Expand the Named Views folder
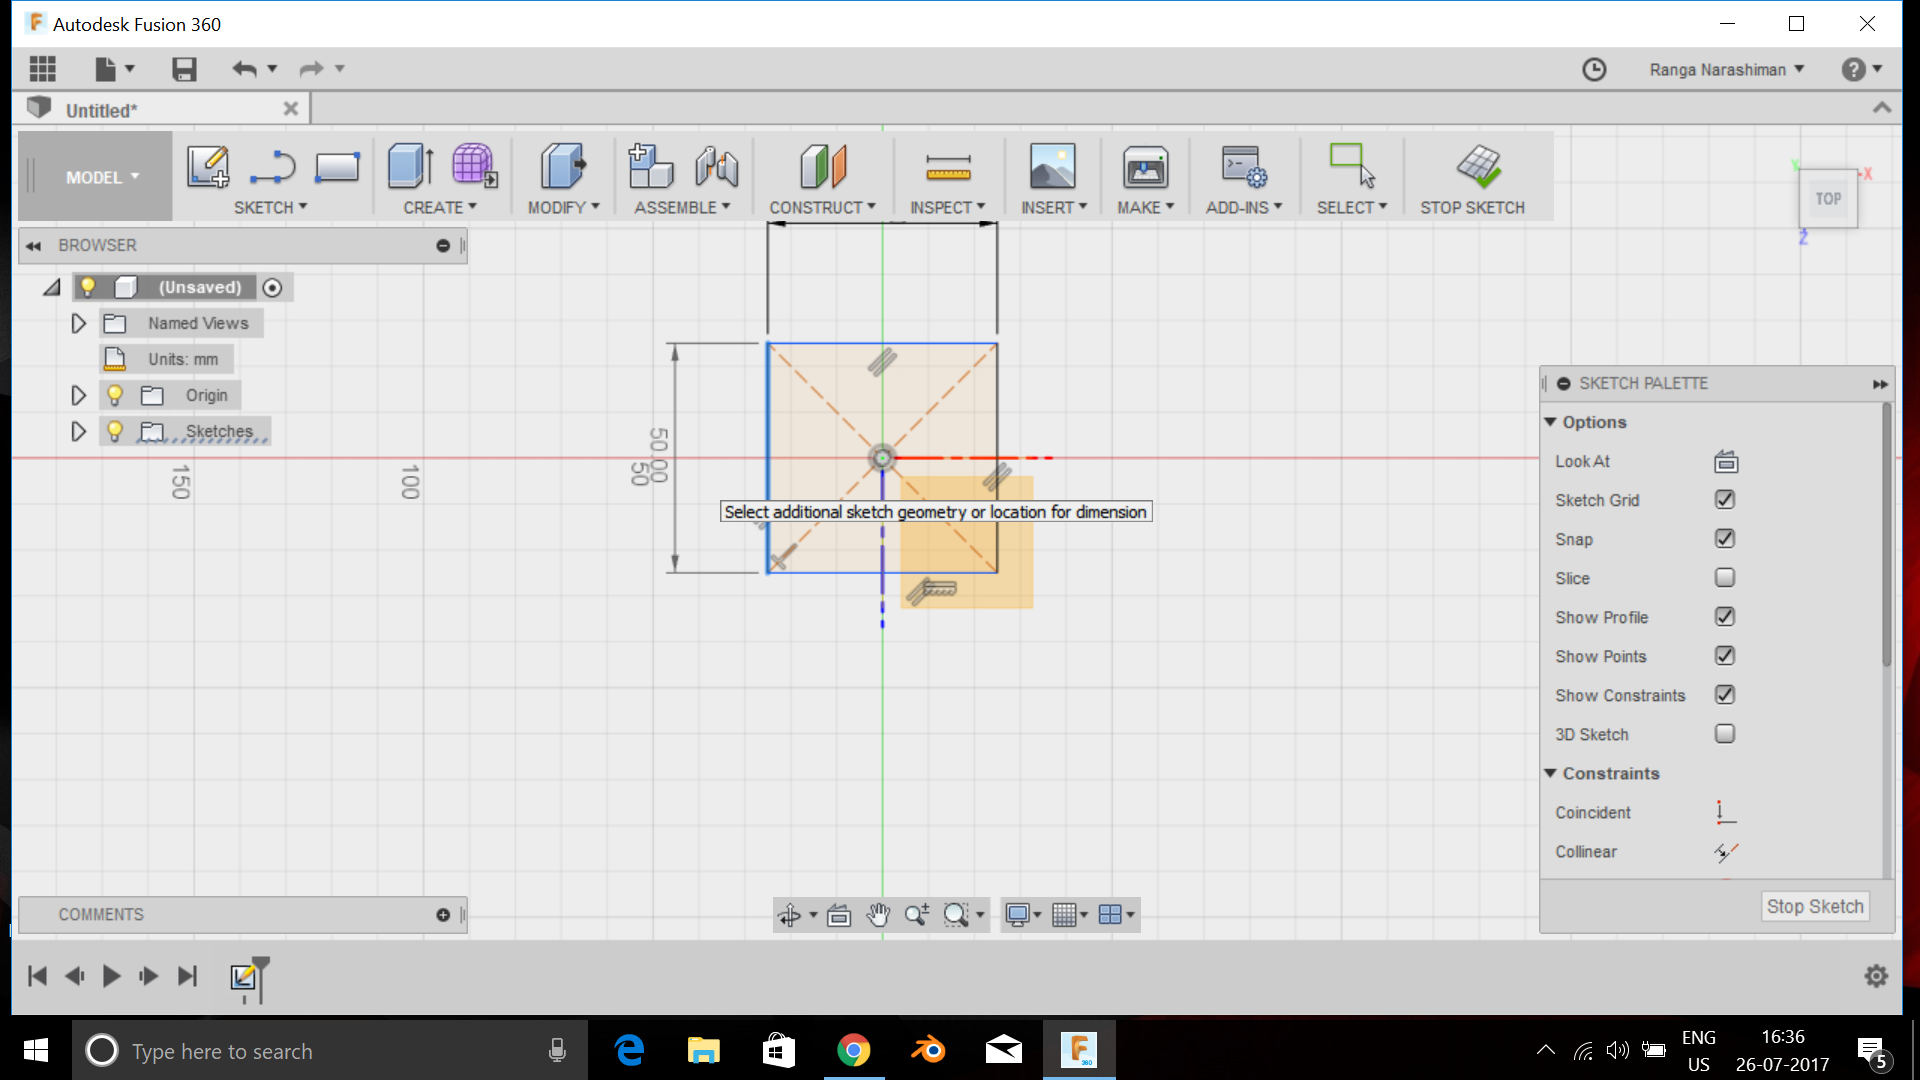The image size is (1920, 1080). point(78,323)
